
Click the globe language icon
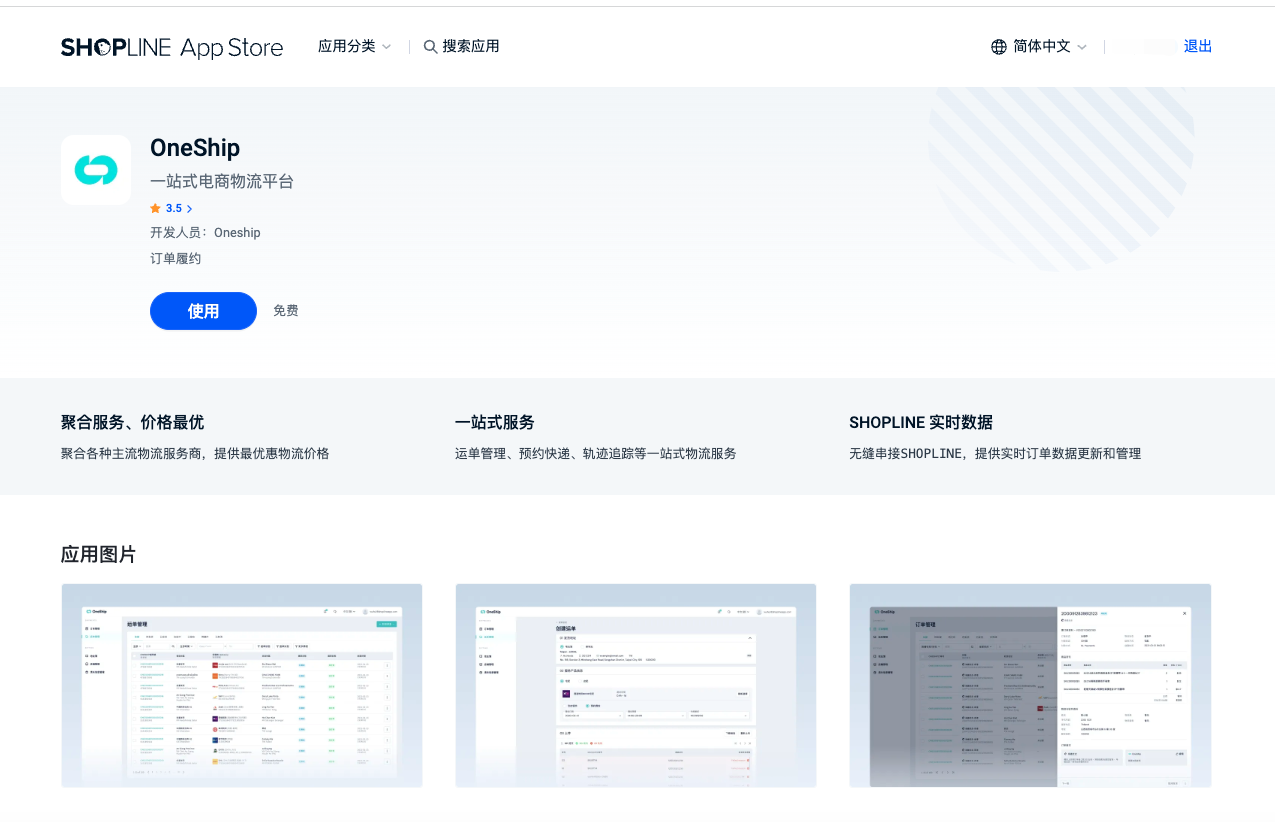998,47
